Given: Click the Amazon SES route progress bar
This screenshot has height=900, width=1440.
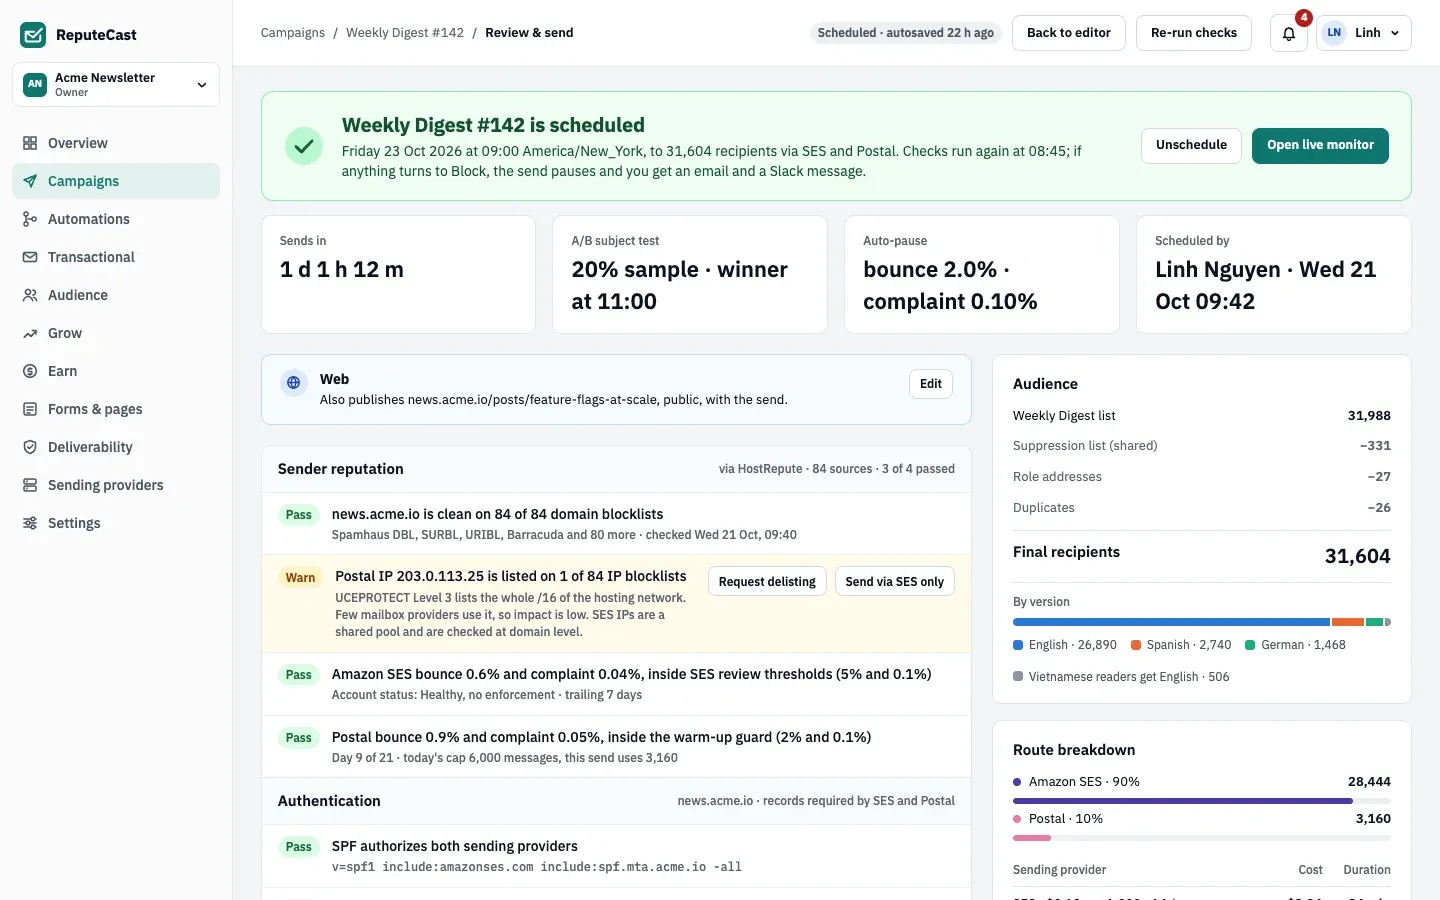Looking at the screenshot, I should click(x=1202, y=800).
